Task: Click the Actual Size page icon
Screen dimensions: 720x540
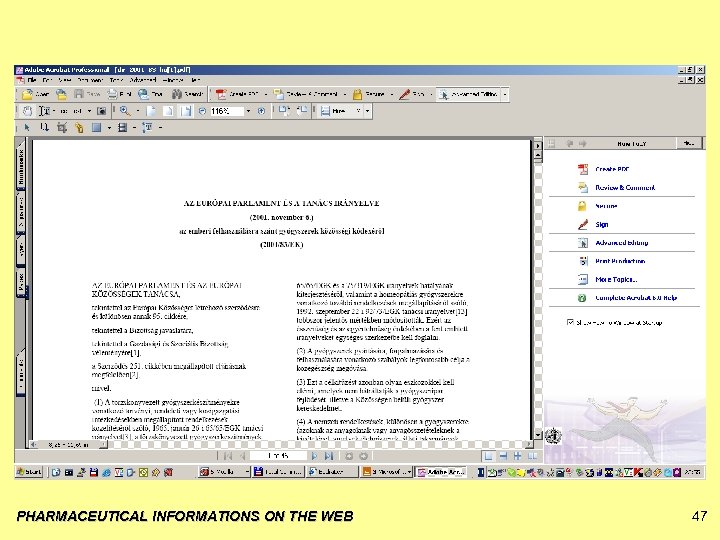Action: tap(151, 111)
